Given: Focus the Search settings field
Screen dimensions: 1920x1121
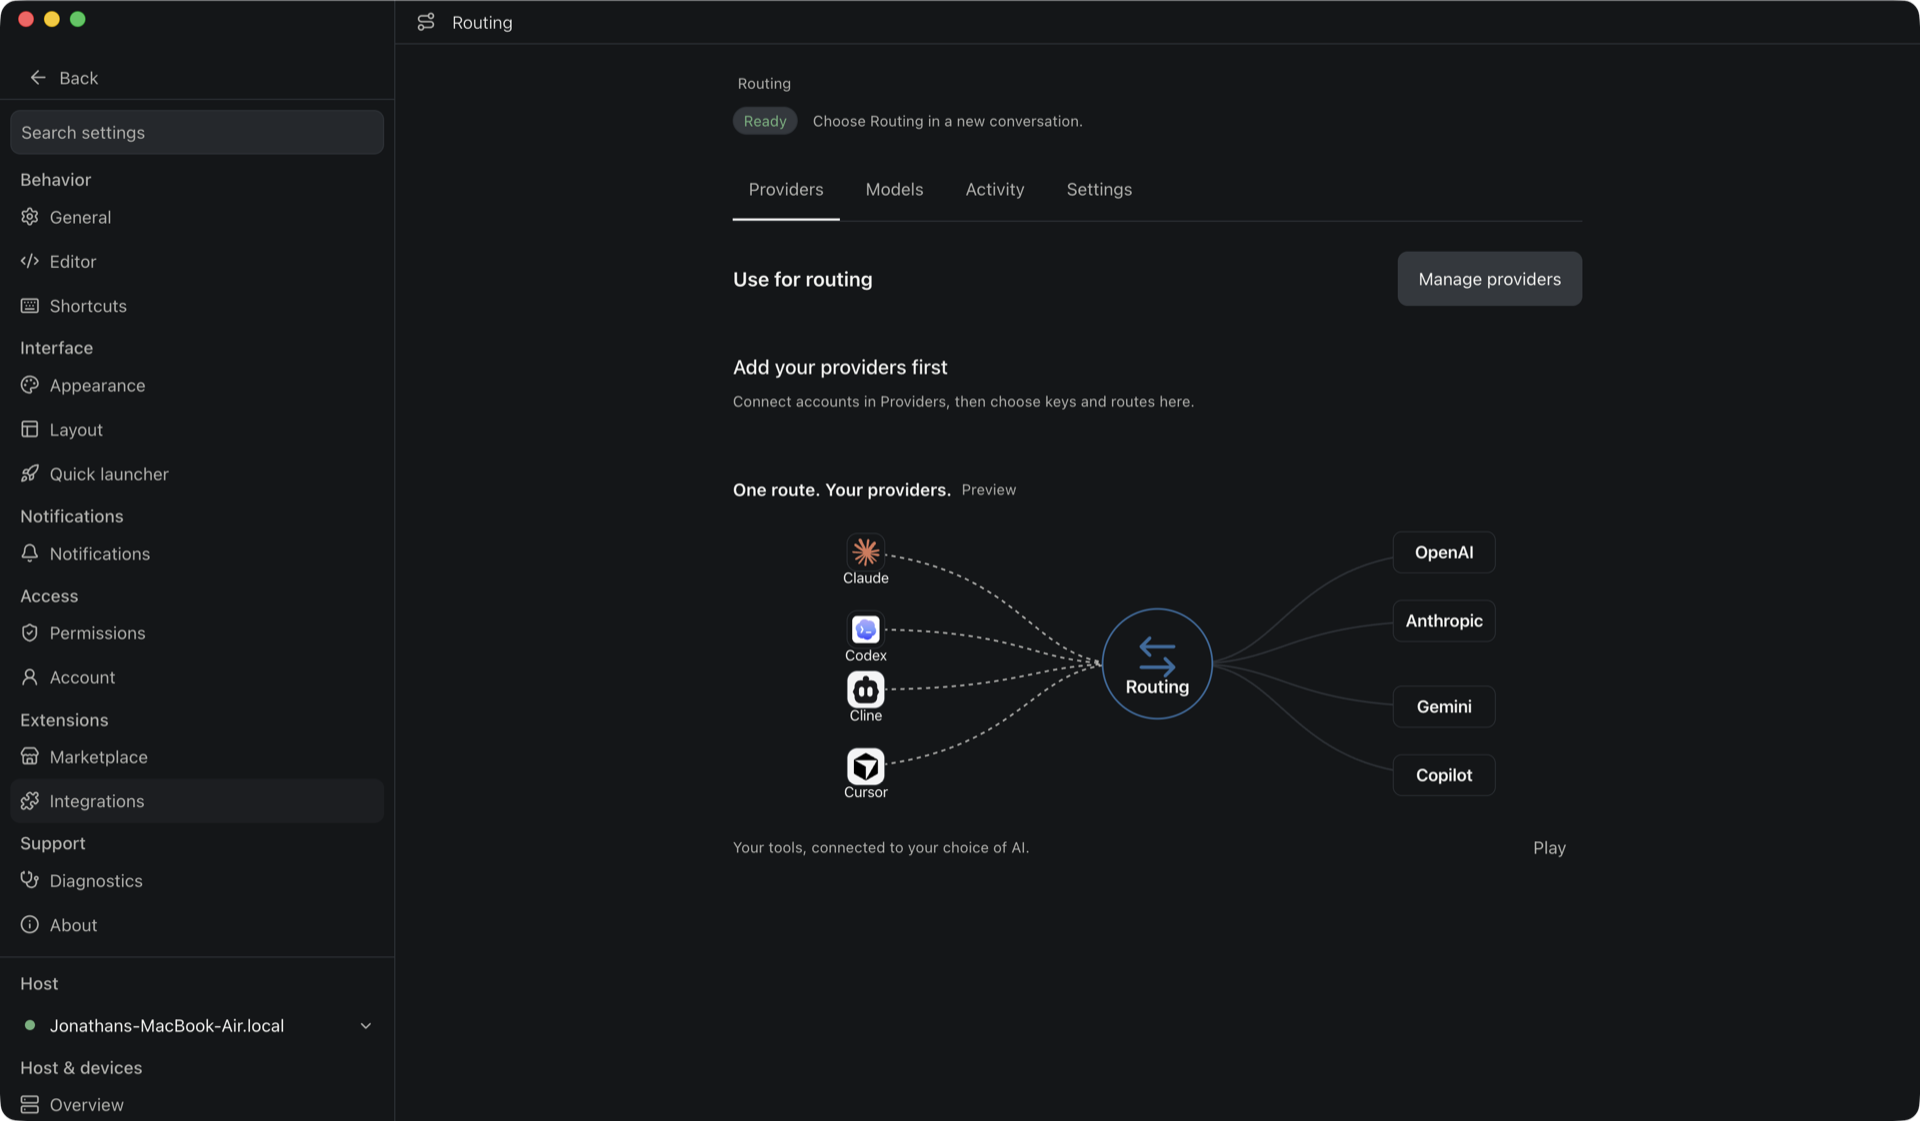Looking at the screenshot, I should [197, 133].
